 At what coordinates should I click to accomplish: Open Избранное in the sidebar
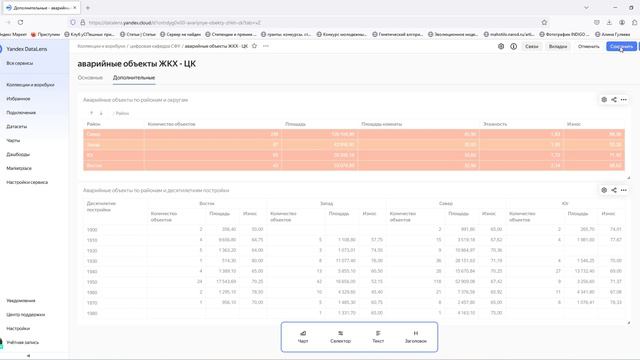click(18, 99)
